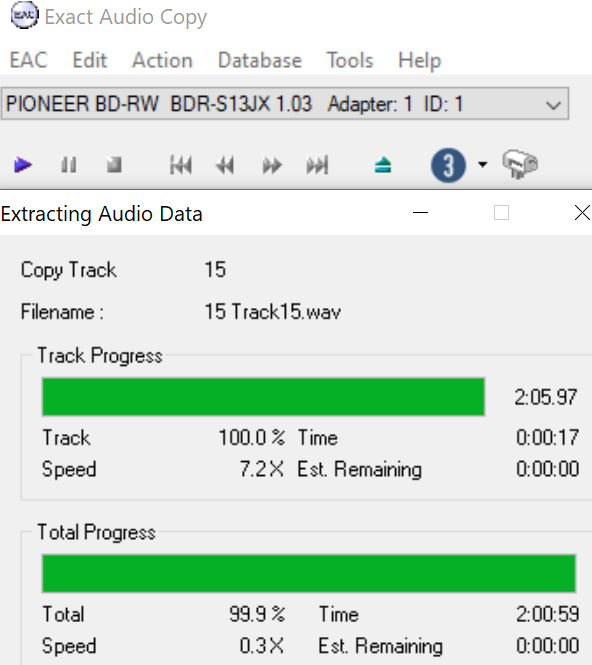
Task: Click the stop playback icon
Action: [114, 165]
